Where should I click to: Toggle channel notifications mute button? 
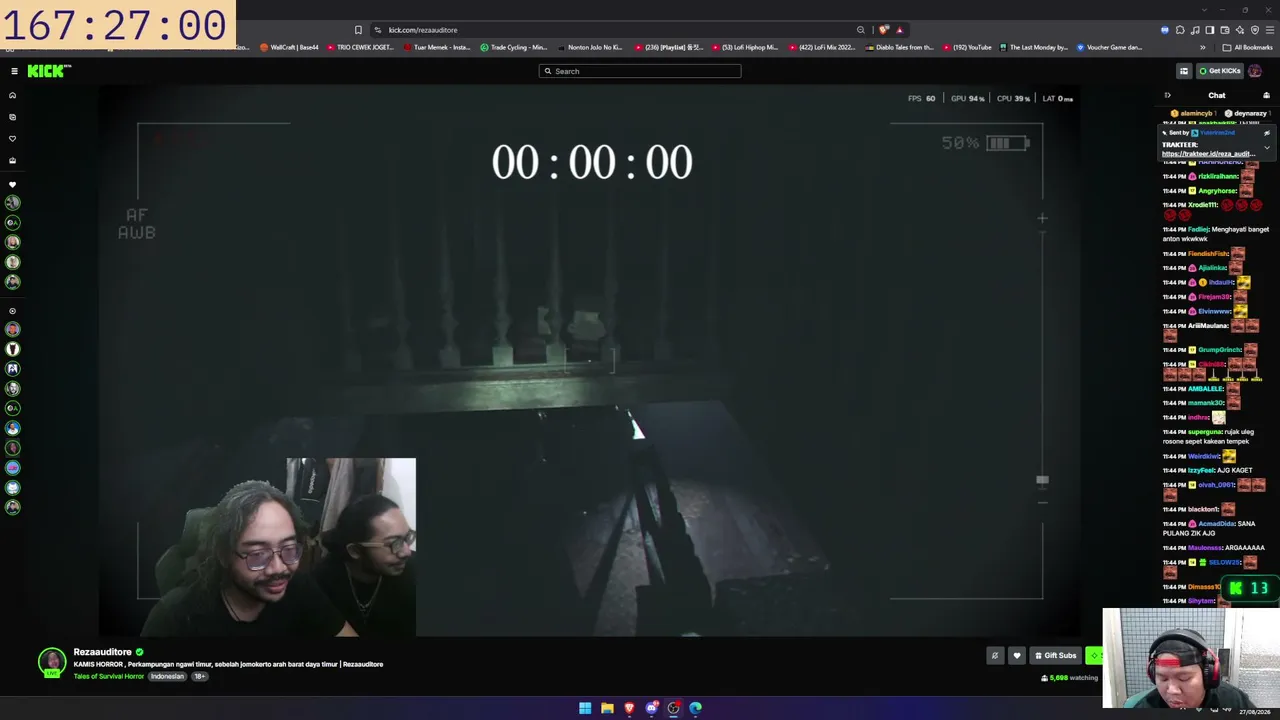tap(995, 656)
